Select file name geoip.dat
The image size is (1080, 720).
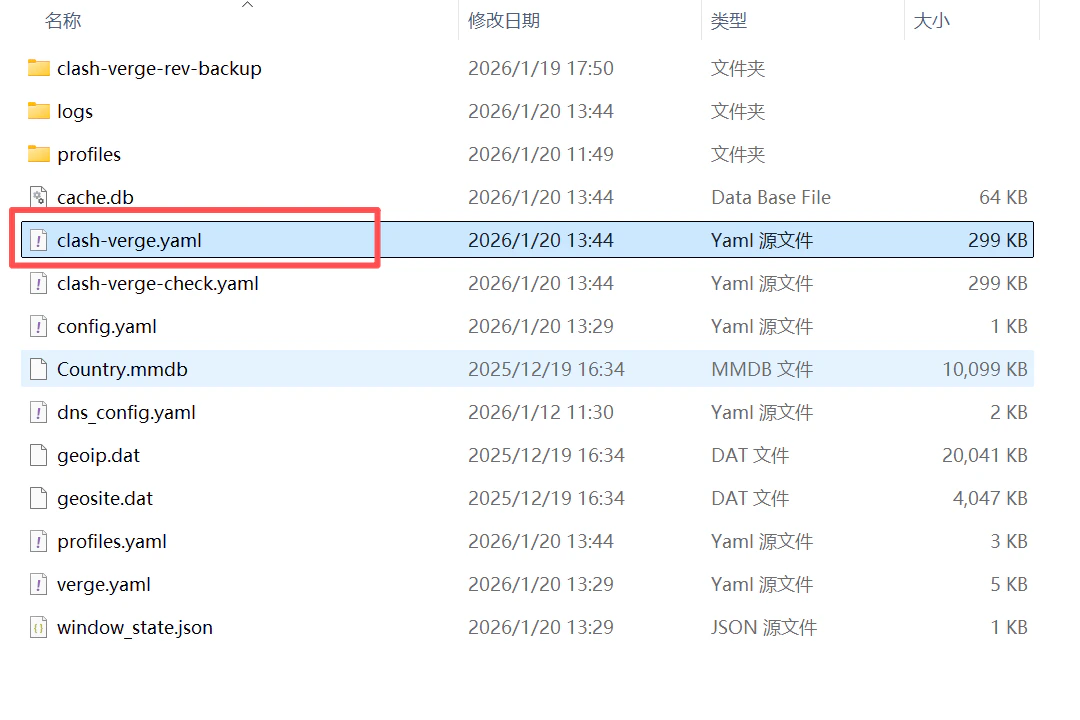[98, 455]
